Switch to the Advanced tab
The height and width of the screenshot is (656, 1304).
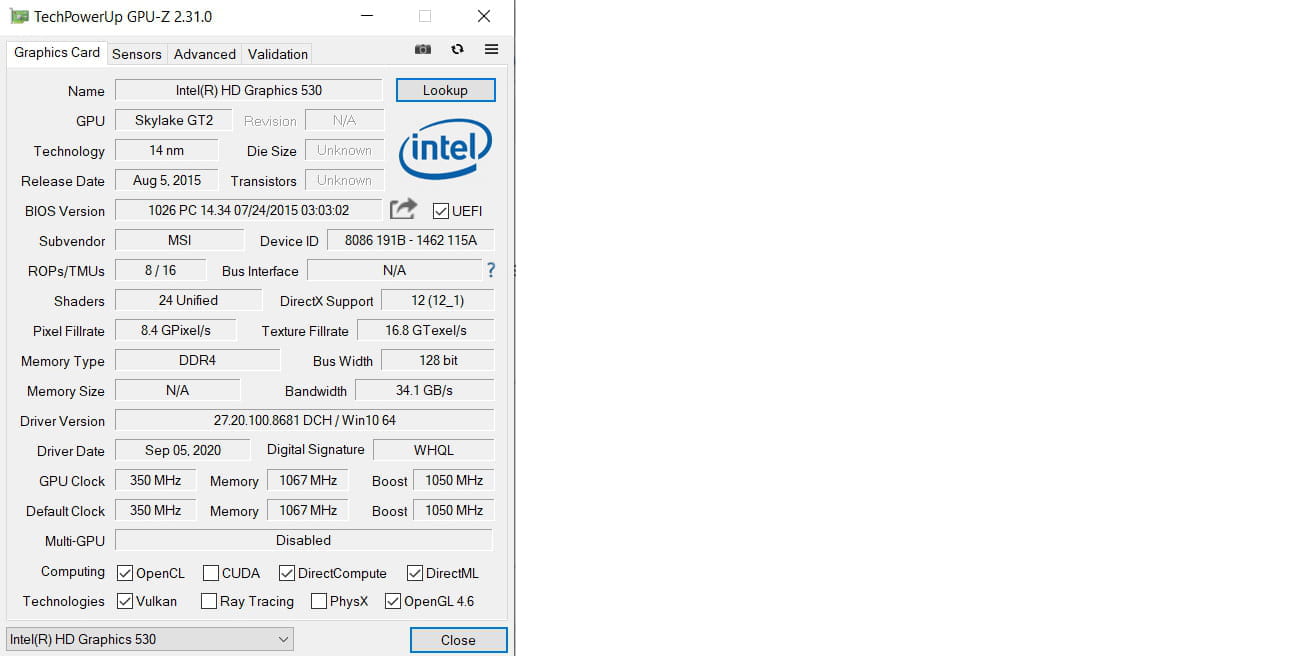coord(205,54)
